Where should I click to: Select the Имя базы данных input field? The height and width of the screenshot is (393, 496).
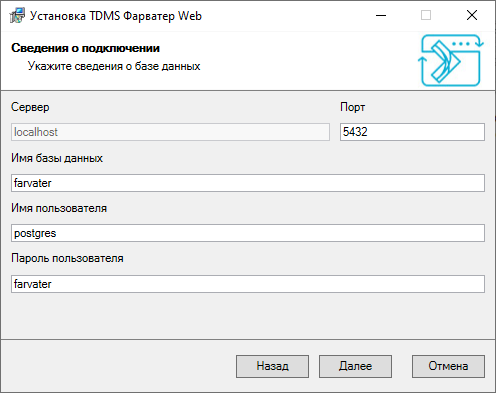point(248,183)
